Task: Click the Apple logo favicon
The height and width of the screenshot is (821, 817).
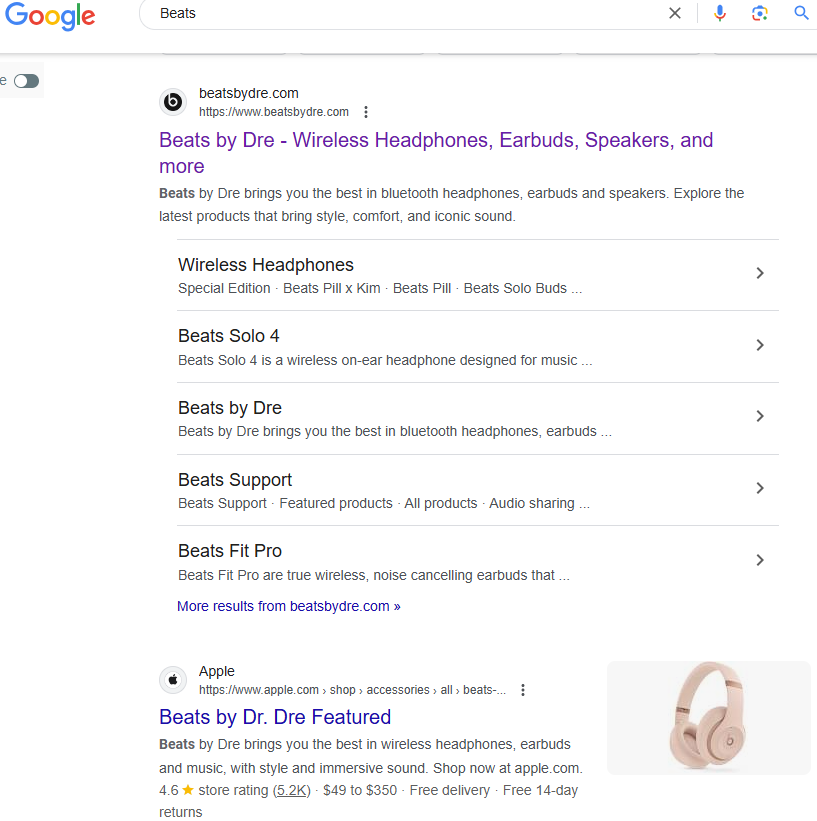Action: 173,680
